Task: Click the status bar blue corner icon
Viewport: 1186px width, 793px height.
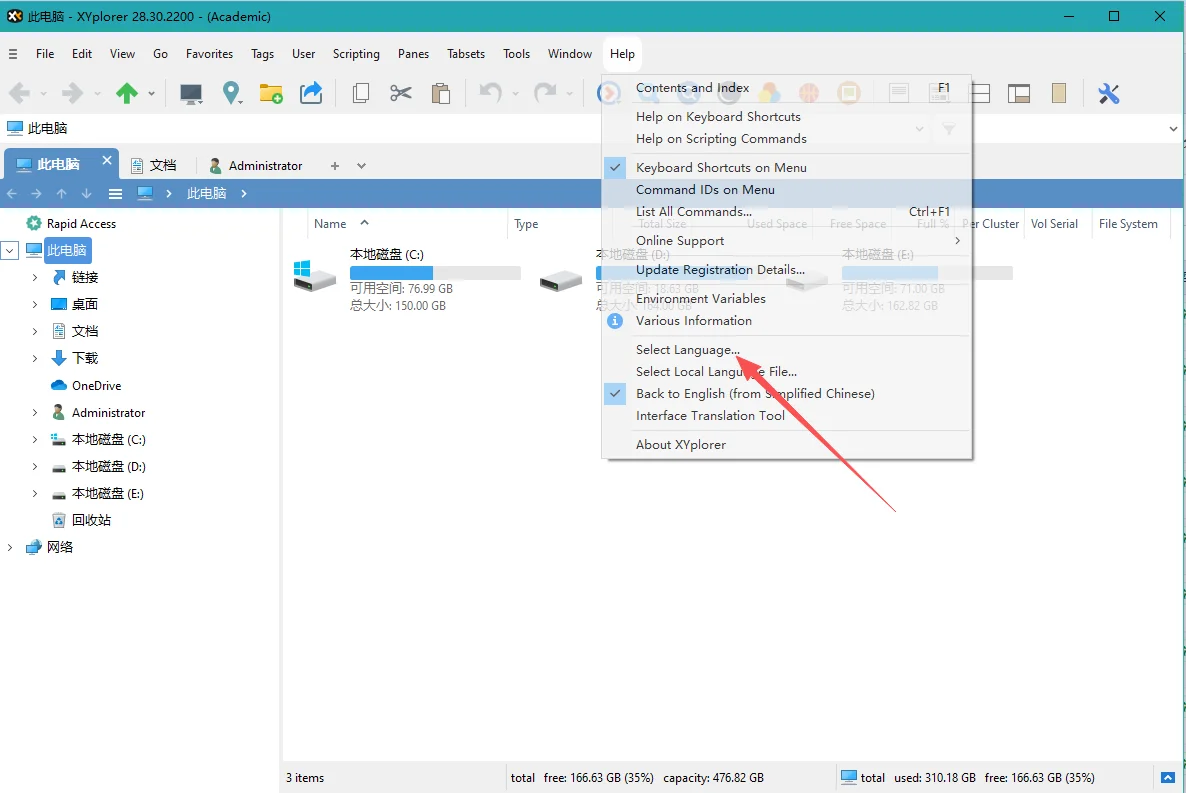Action: [x=1168, y=777]
